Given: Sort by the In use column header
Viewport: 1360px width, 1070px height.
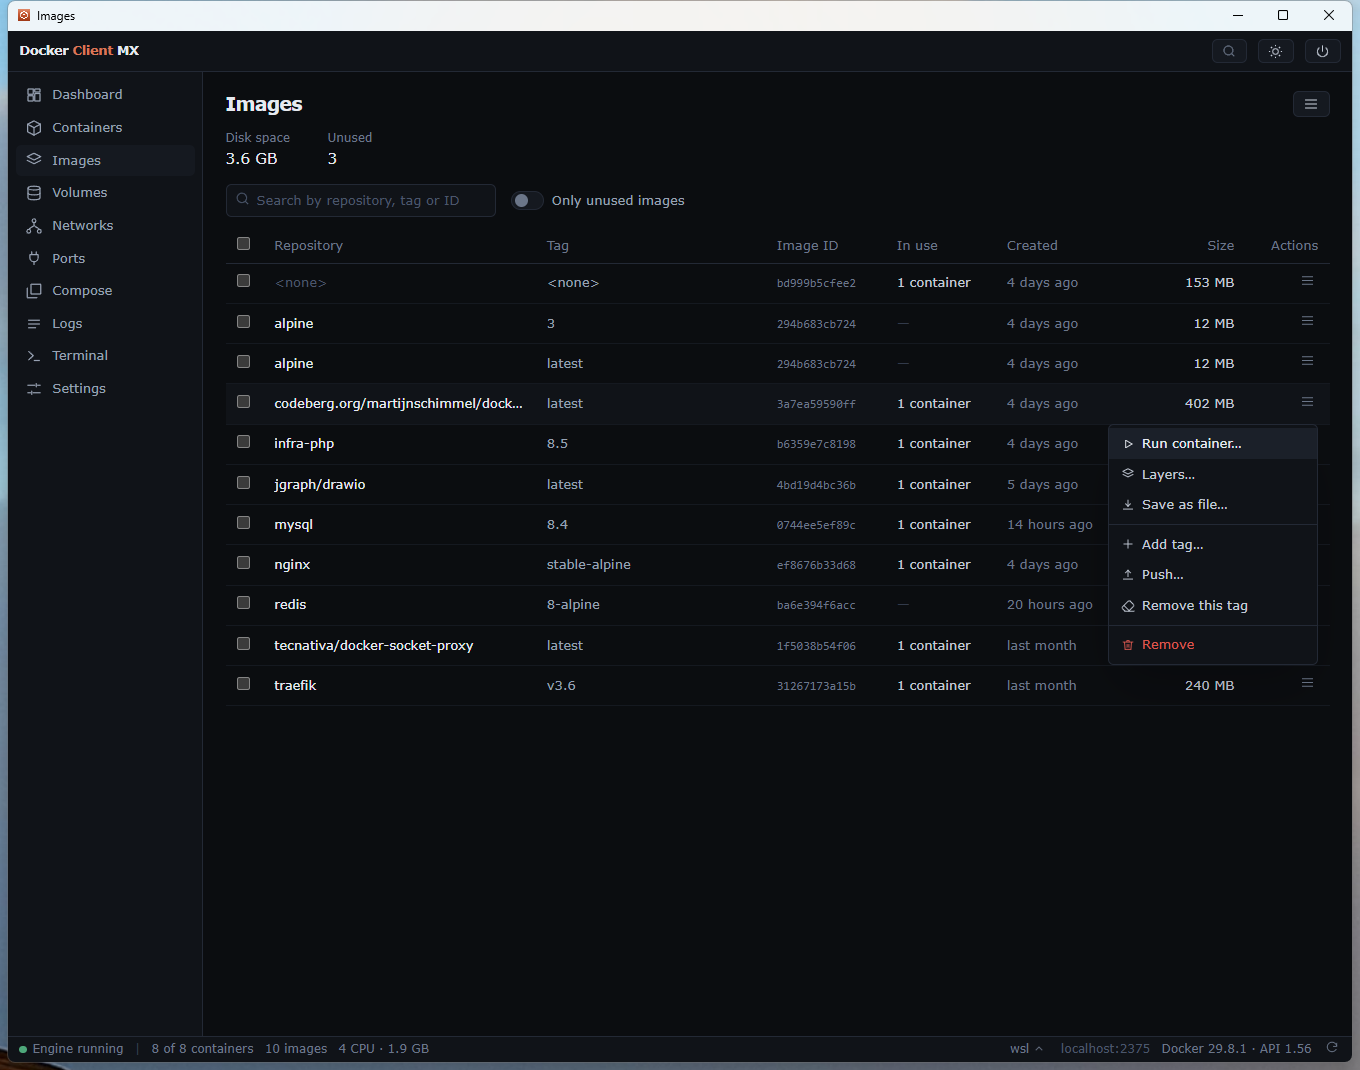Looking at the screenshot, I should 917,245.
